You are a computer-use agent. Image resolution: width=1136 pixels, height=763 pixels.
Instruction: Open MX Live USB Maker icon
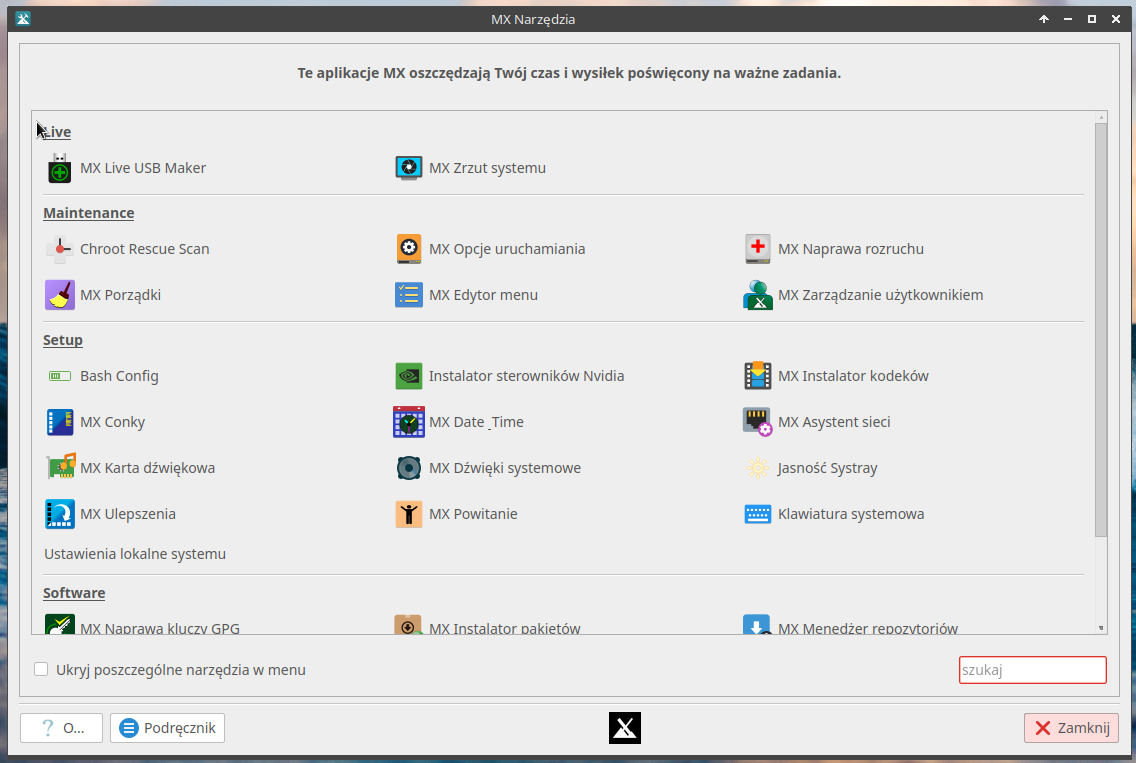pos(59,168)
